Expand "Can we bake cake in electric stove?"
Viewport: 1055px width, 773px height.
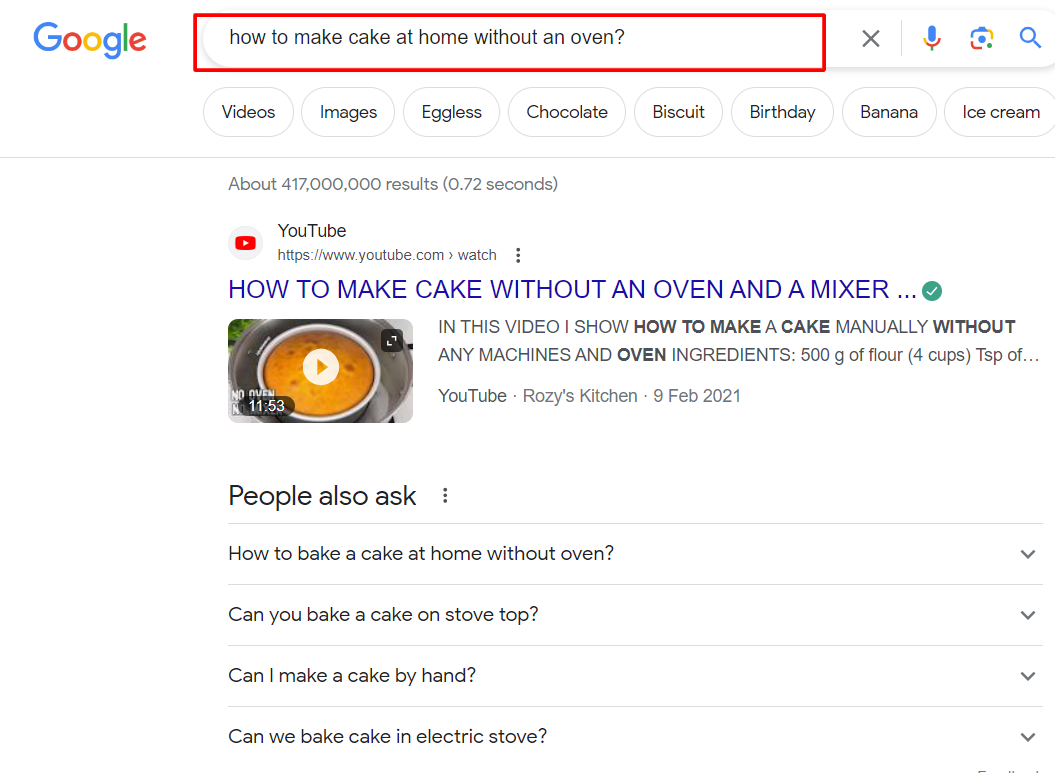(x=1027, y=737)
